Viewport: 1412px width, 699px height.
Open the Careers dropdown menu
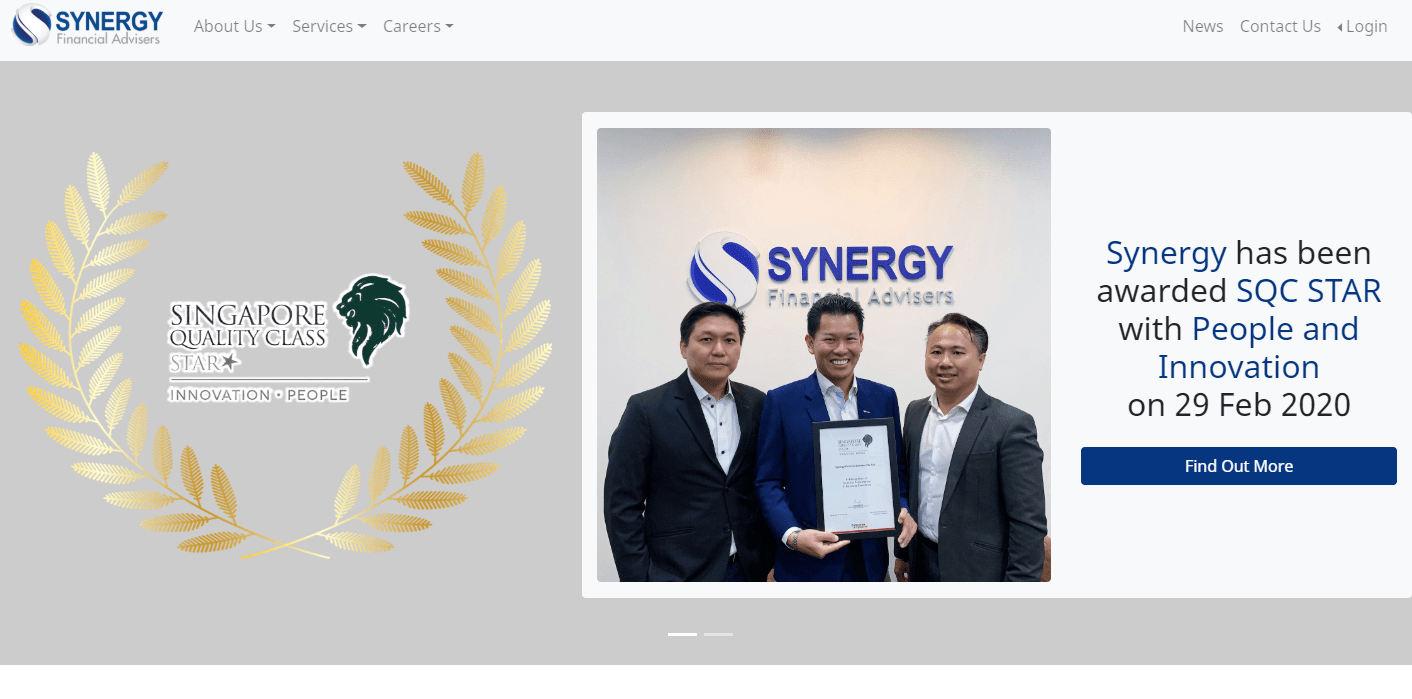pos(418,26)
